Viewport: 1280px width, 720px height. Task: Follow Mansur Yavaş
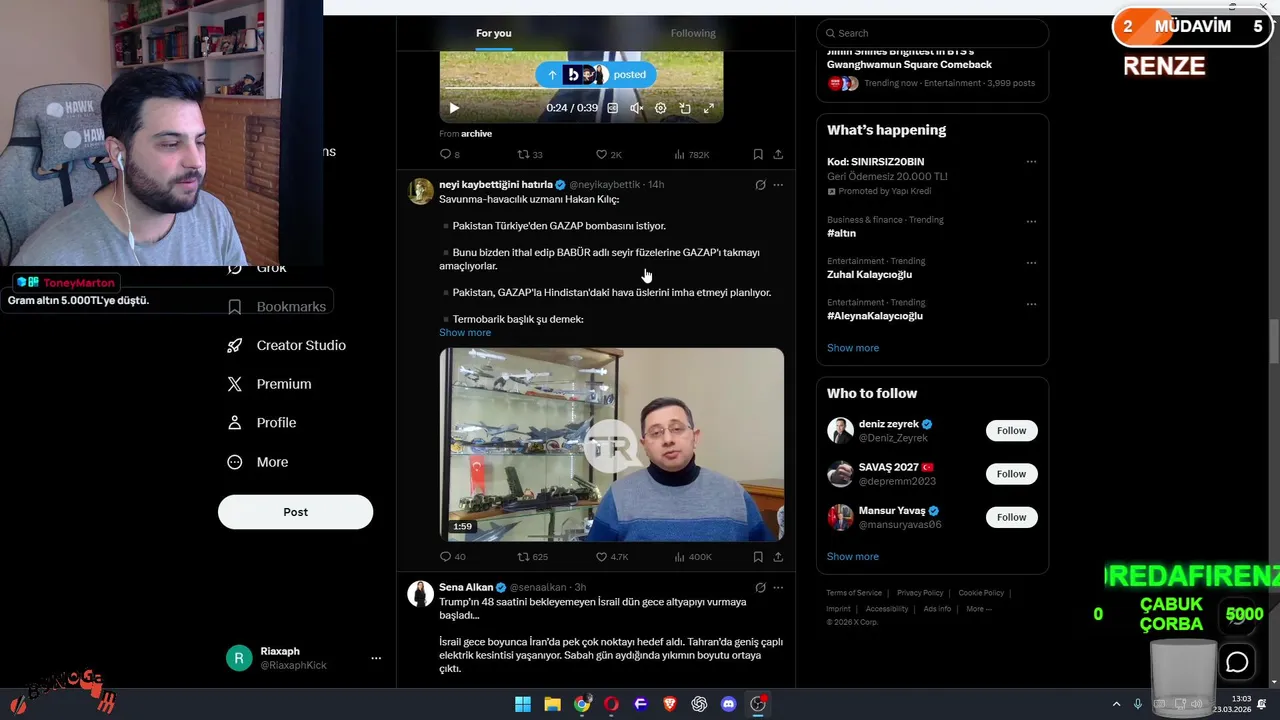(x=1011, y=517)
